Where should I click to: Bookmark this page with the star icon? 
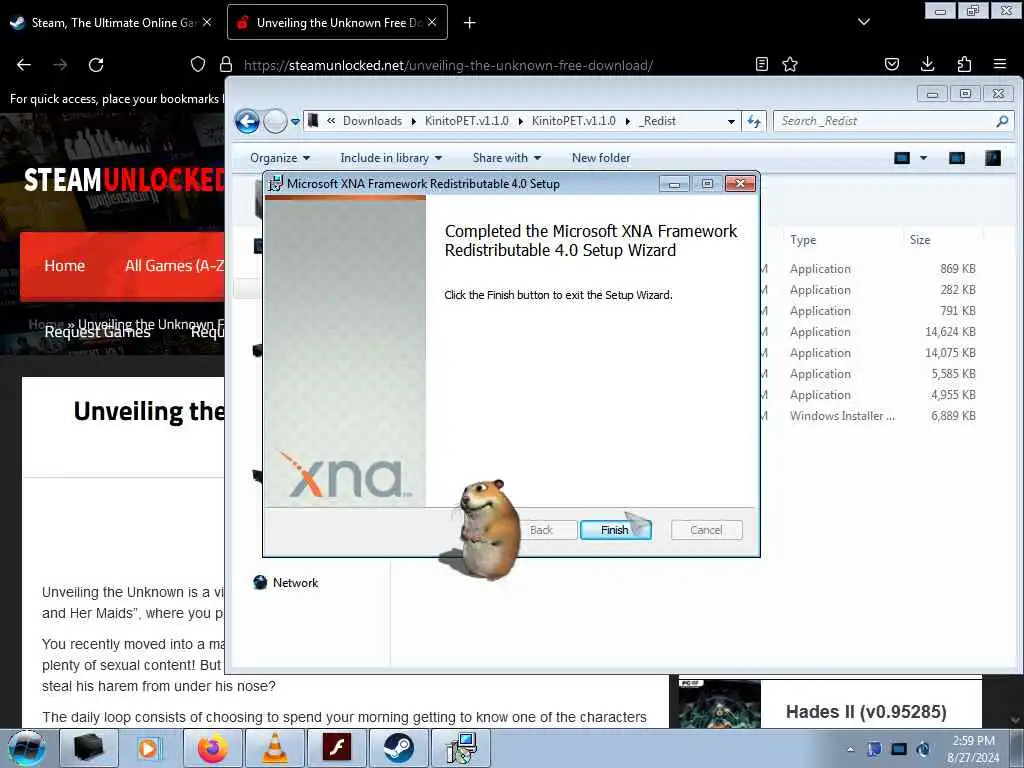pyautogui.click(x=790, y=64)
